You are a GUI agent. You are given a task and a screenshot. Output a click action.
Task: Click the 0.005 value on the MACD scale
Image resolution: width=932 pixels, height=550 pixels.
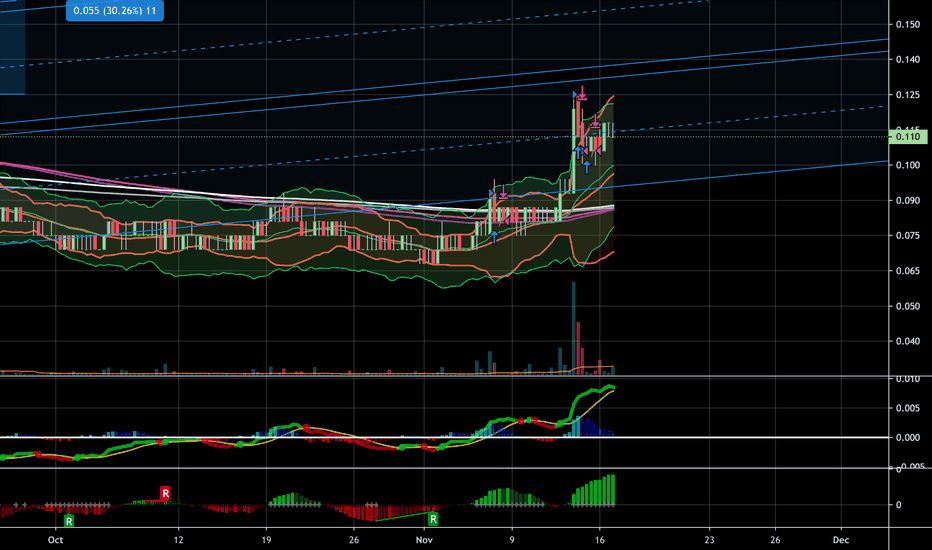point(908,408)
